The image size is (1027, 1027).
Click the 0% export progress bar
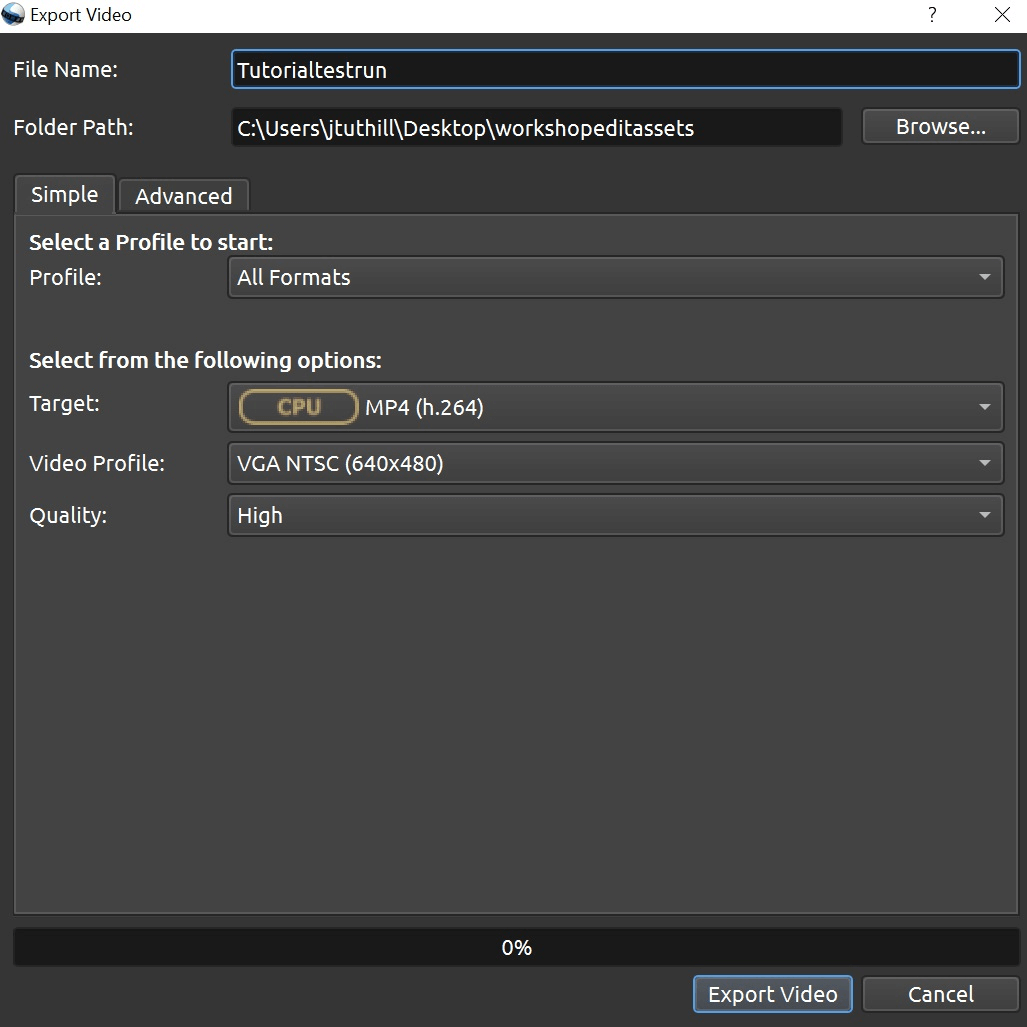click(x=516, y=947)
